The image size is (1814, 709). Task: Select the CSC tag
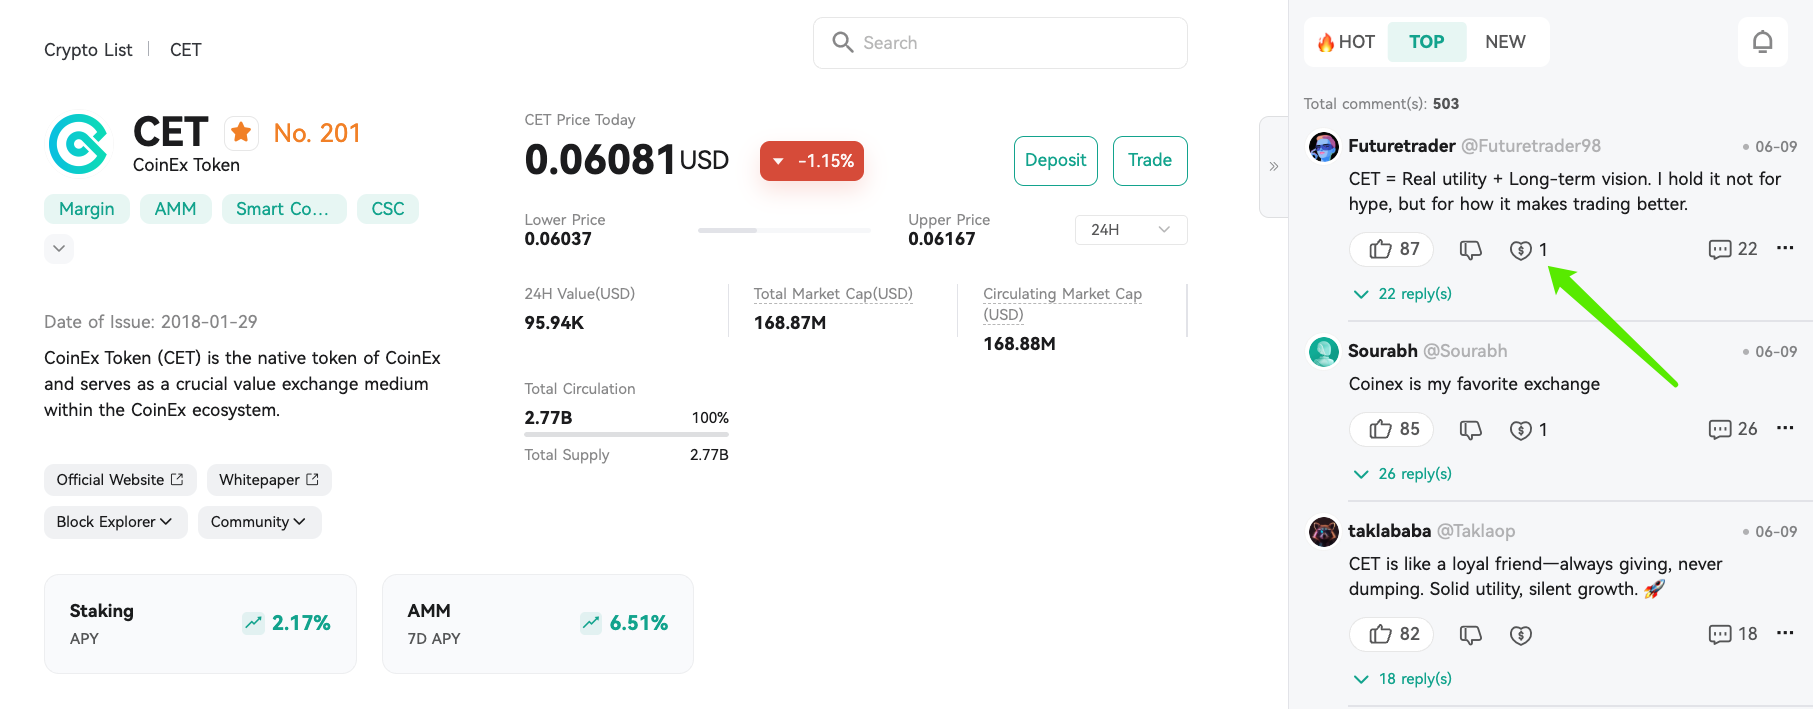click(388, 209)
